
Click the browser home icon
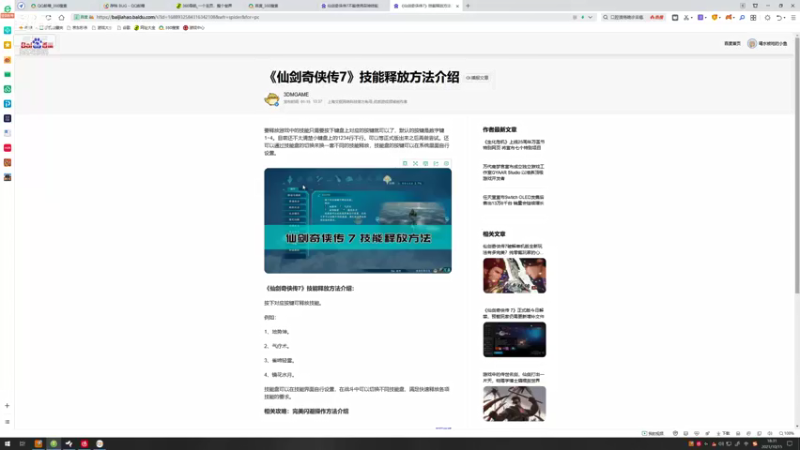tap(61, 17)
